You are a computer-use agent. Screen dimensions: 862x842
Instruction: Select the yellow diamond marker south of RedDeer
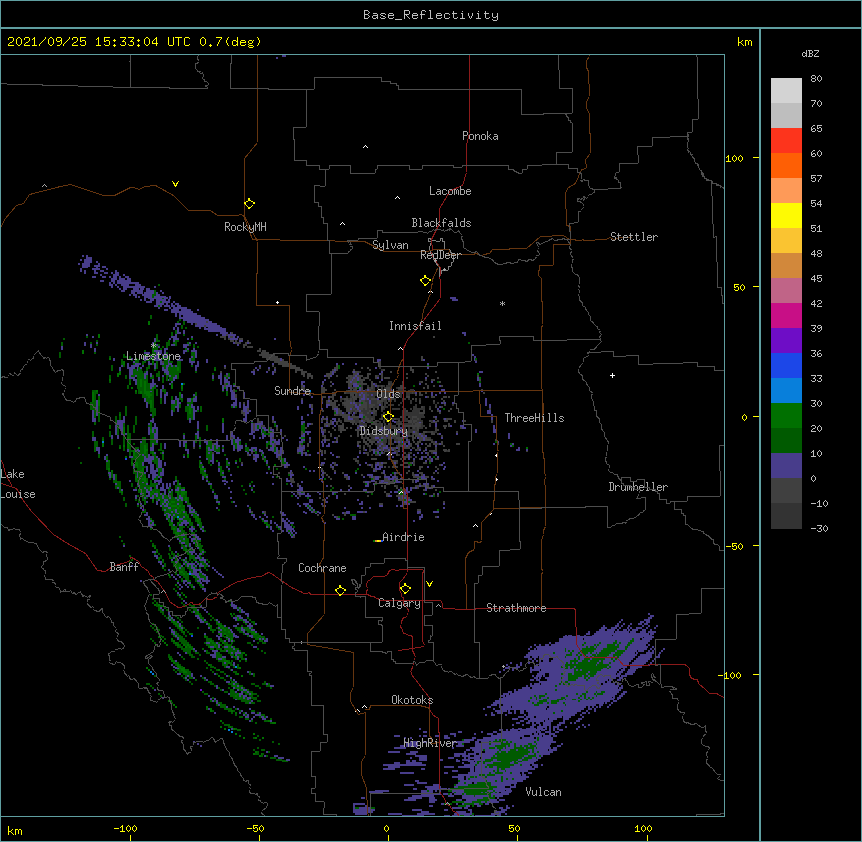(x=426, y=281)
